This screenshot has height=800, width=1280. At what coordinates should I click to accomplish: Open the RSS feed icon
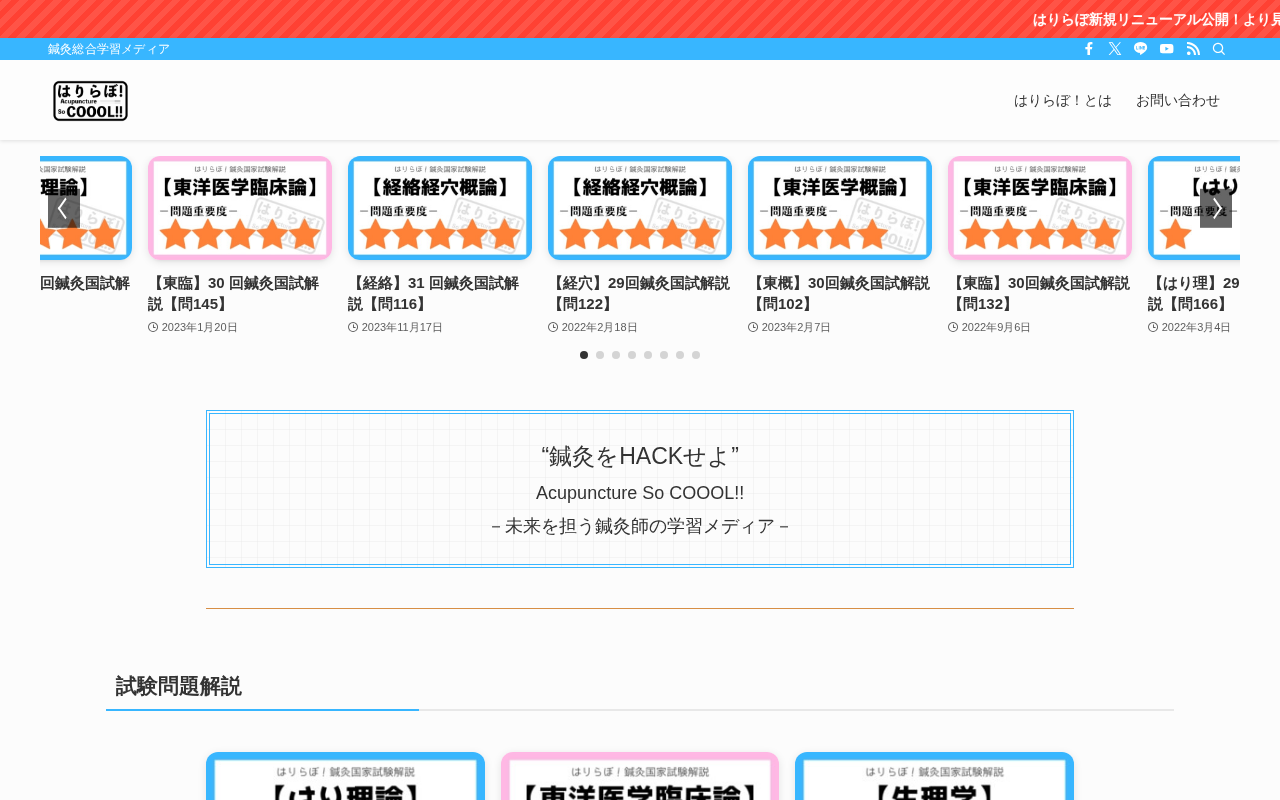pos(1193,49)
